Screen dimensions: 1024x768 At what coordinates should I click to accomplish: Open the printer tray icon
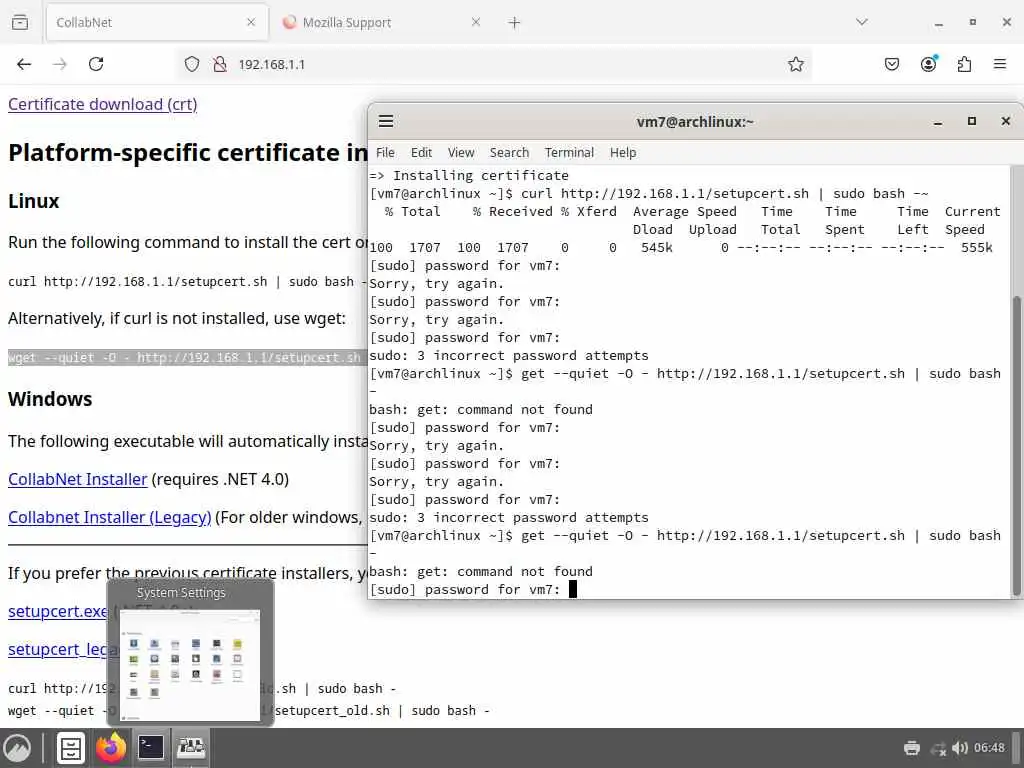pos(912,748)
